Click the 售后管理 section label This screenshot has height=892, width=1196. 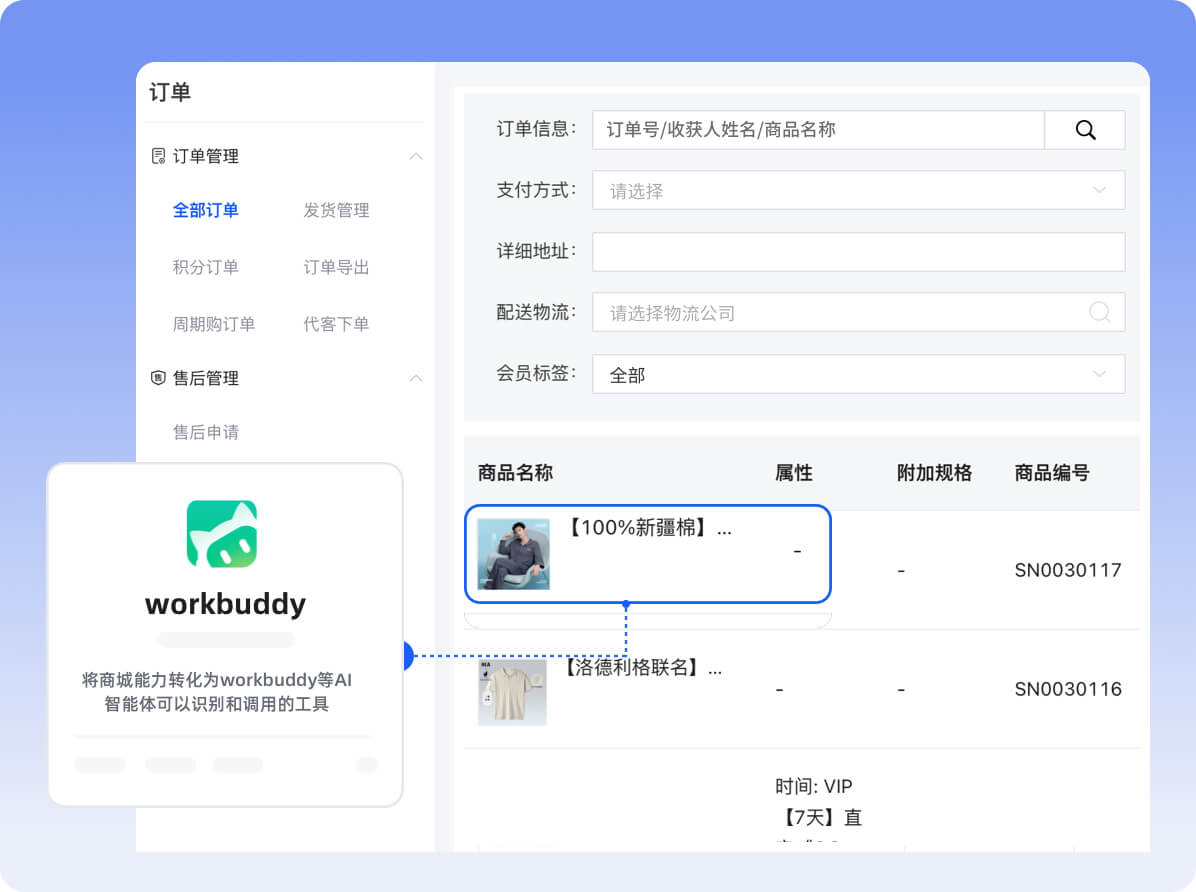[205, 378]
